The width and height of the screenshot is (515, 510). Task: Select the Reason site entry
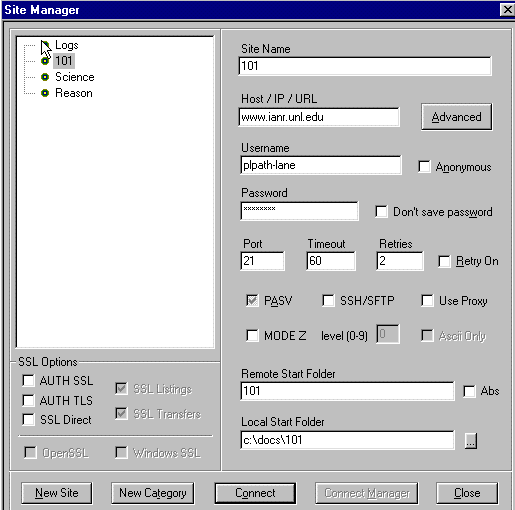pos(74,93)
